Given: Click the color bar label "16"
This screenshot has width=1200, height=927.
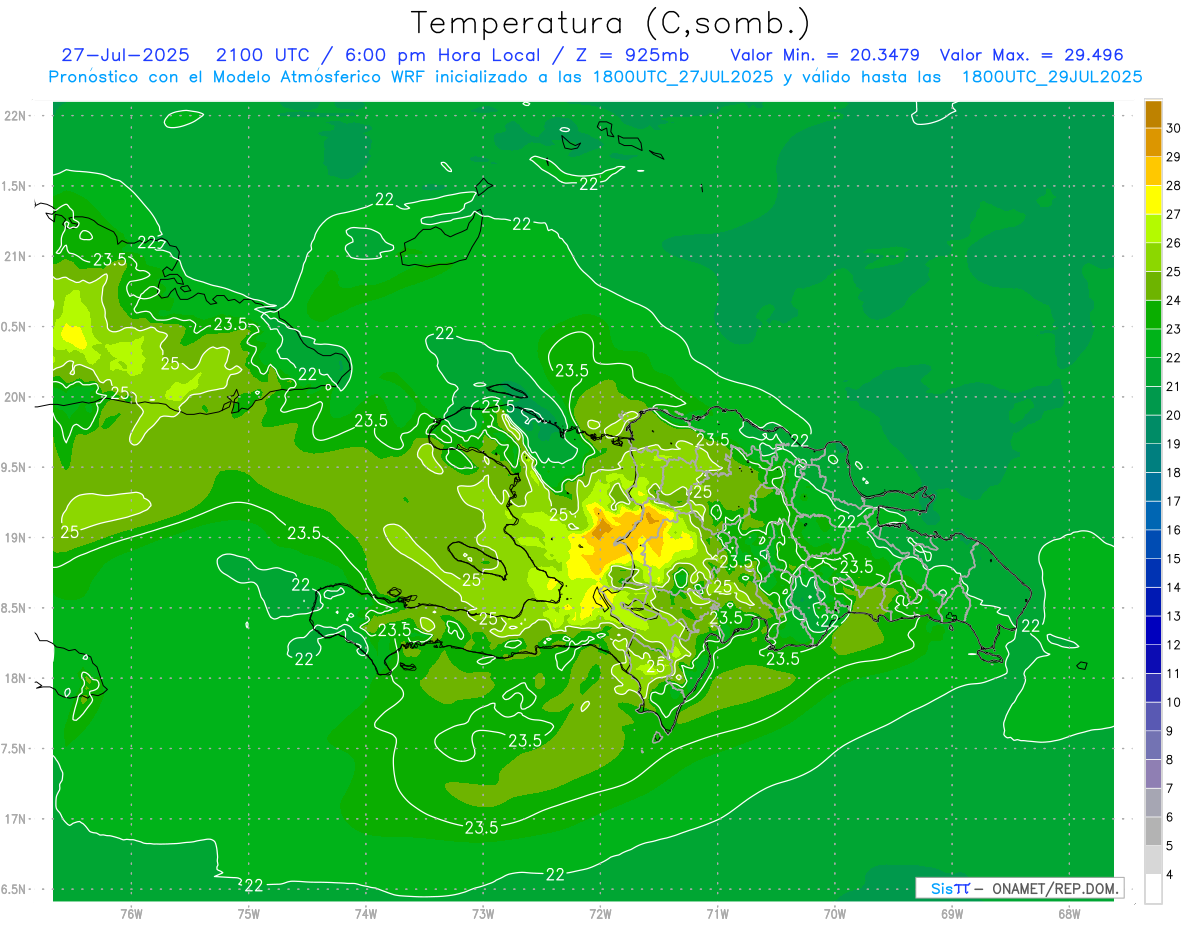Looking at the screenshot, I should click(1174, 530).
